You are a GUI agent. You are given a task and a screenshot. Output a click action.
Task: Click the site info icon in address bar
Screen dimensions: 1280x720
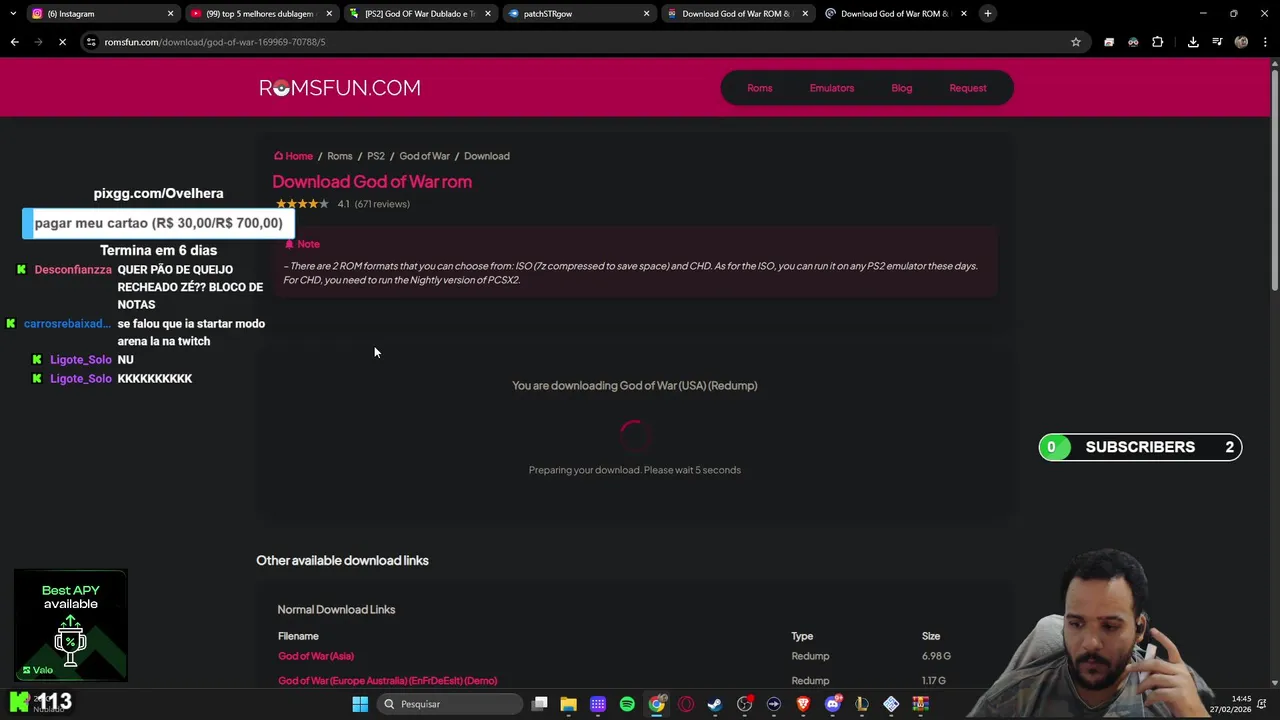92,42
